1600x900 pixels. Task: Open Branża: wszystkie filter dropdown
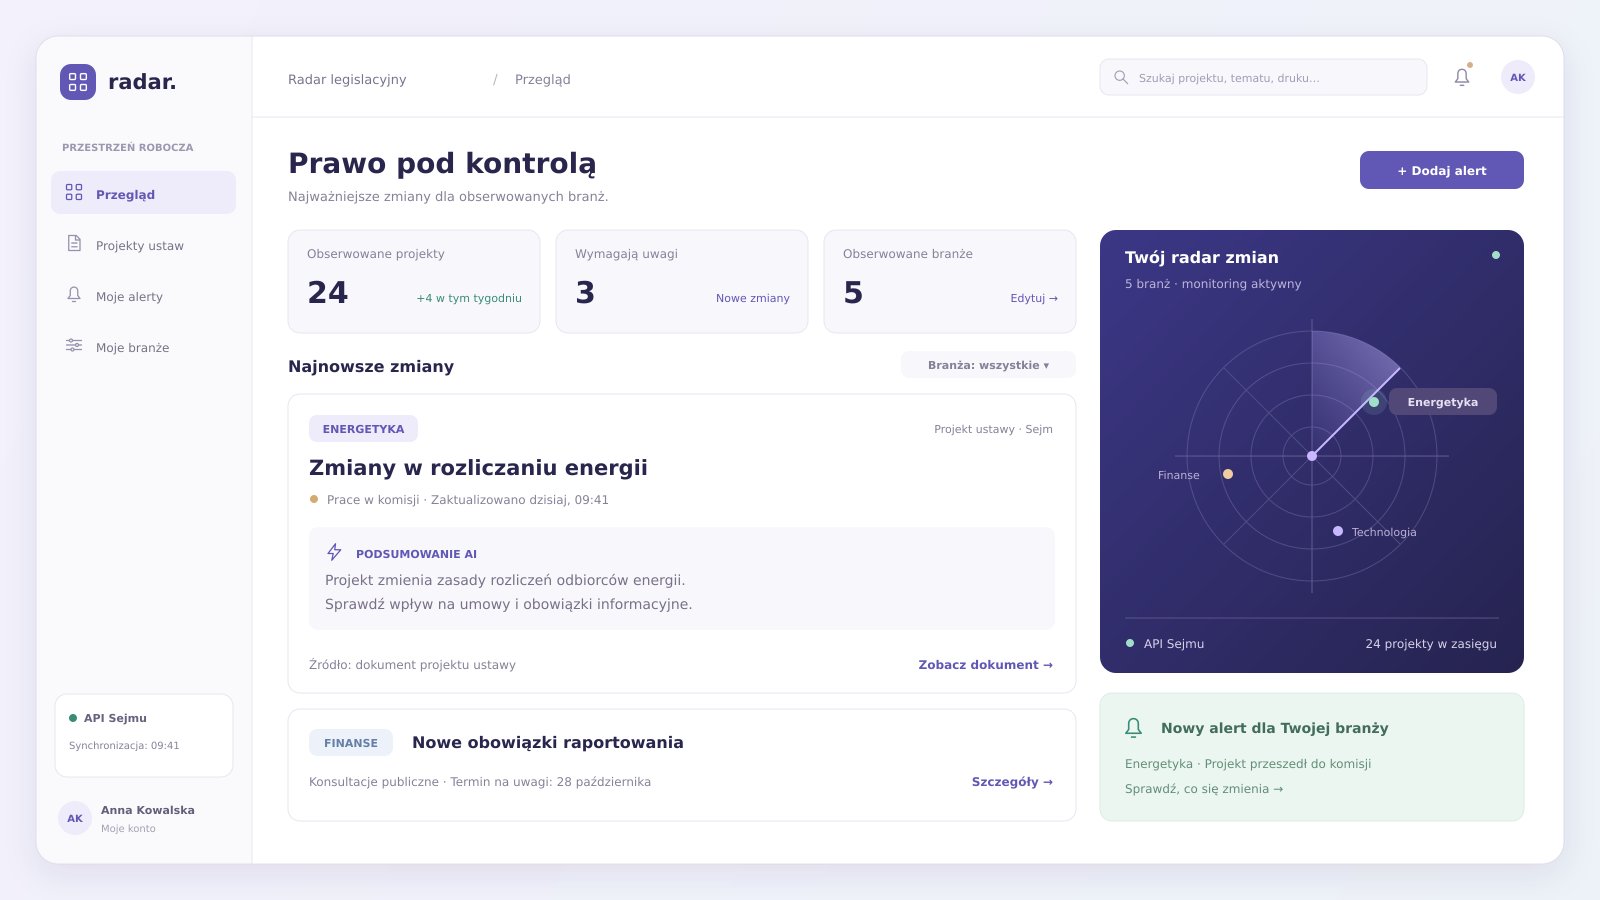click(988, 365)
